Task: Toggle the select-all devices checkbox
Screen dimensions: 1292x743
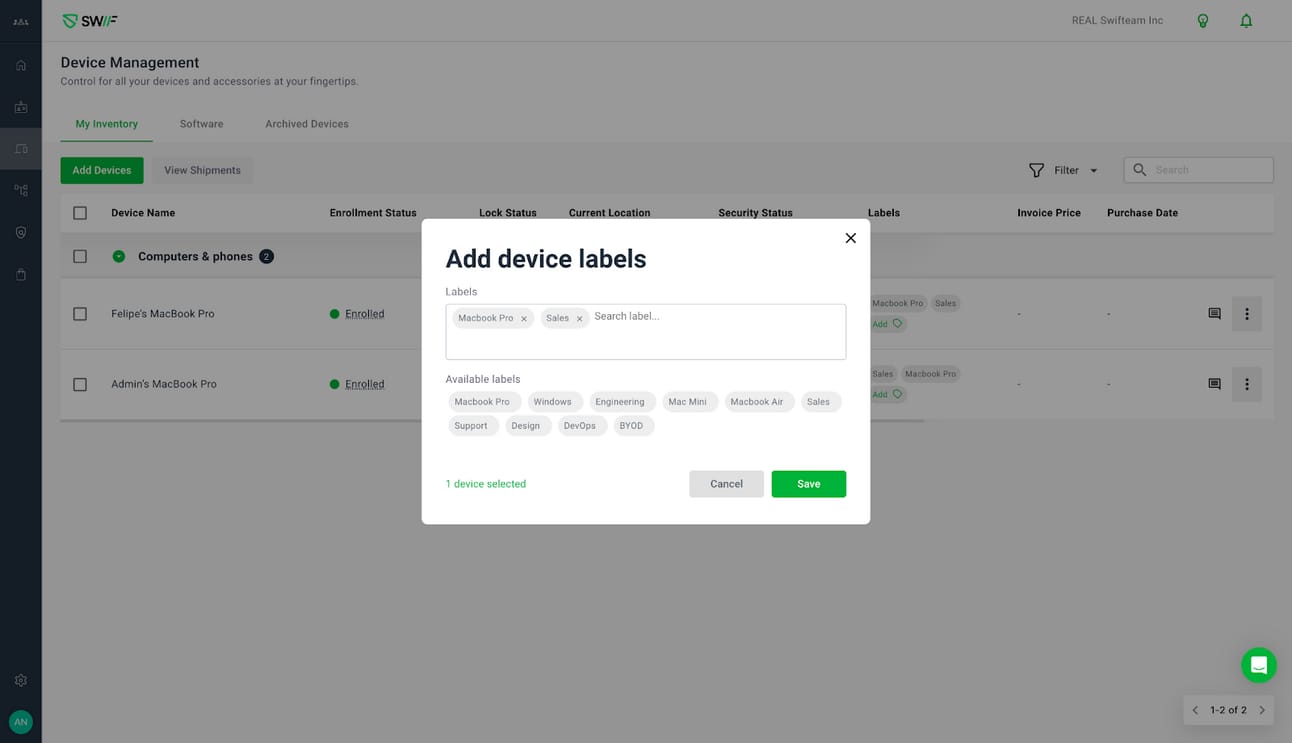Action: point(80,213)
